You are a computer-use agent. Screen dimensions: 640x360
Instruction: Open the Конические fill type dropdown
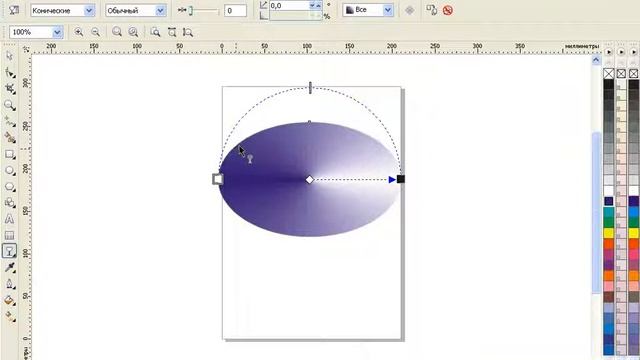click(89, 11)
